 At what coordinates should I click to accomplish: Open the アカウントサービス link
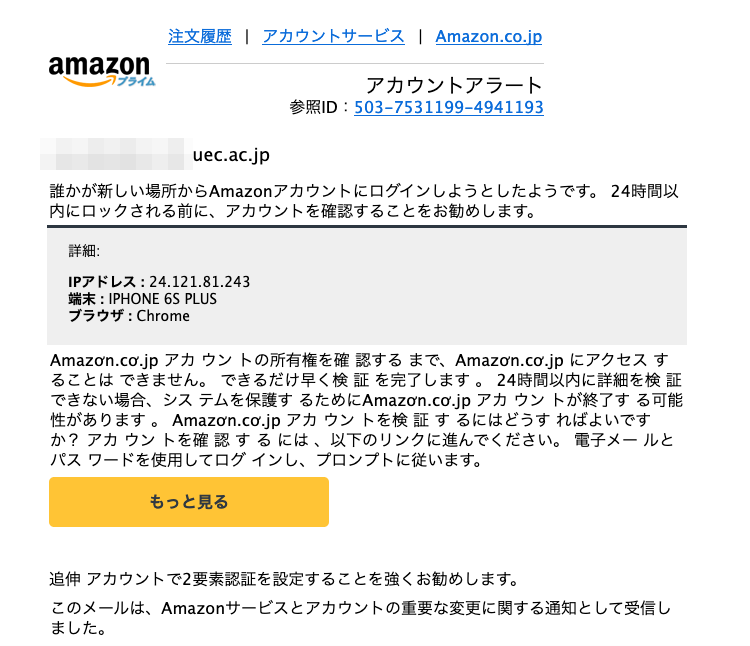tap(333, 36)
